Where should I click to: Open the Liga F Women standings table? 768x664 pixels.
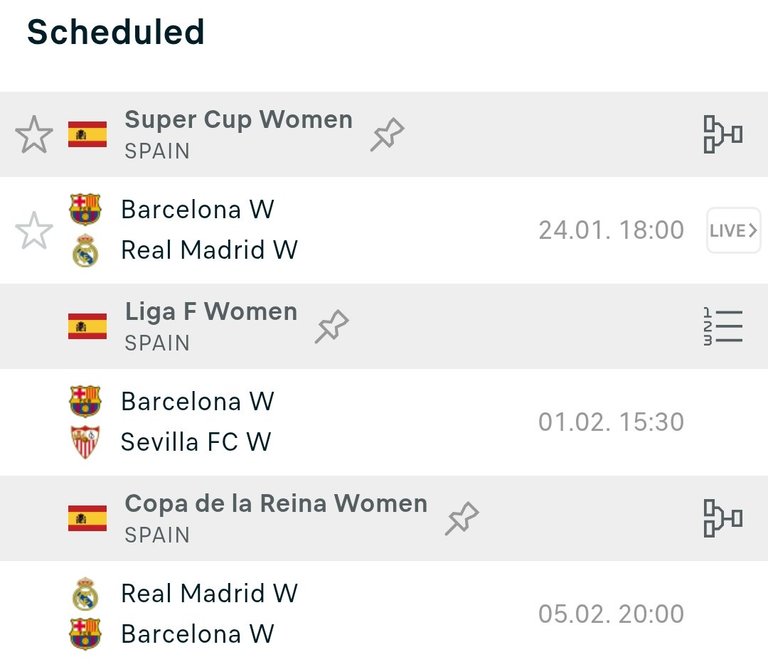[x=722, y=326]
